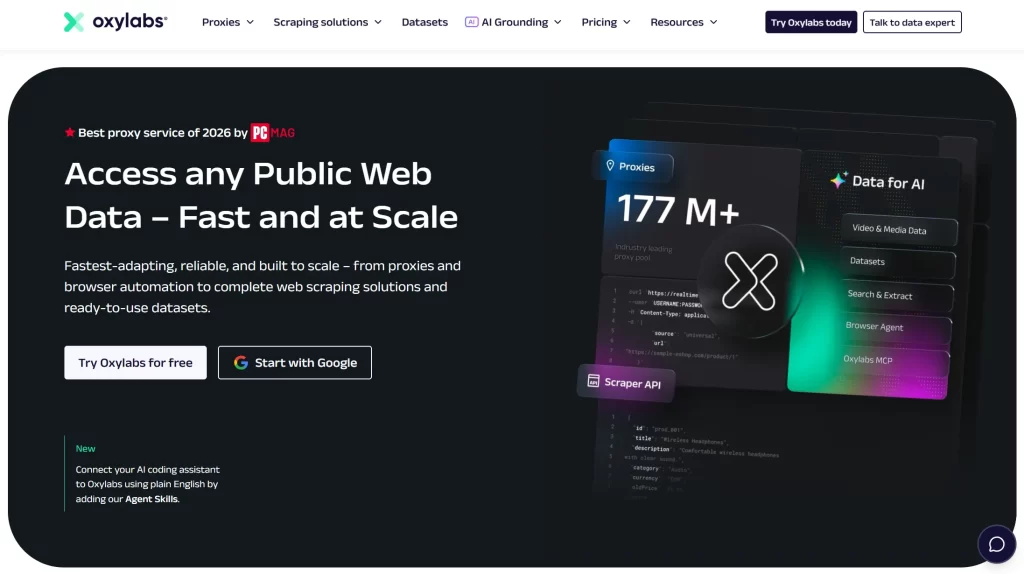Click Talk to data expert button

coord(912,22)
